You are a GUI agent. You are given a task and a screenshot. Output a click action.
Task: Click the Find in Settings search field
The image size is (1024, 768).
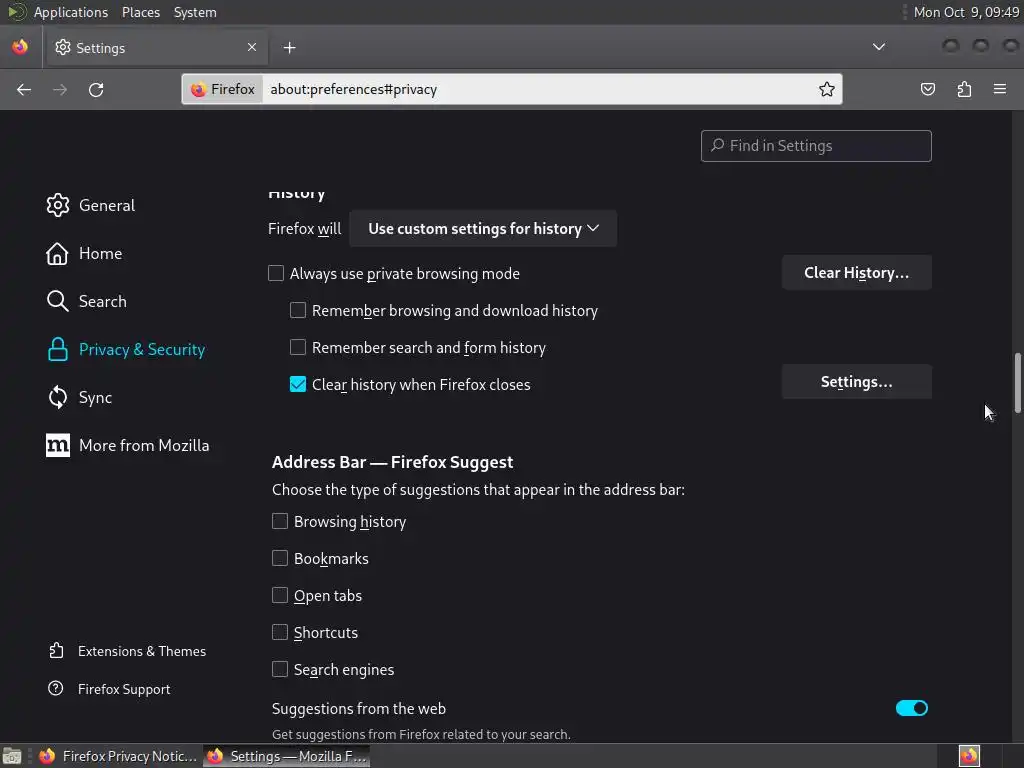(x=816, y=146)
